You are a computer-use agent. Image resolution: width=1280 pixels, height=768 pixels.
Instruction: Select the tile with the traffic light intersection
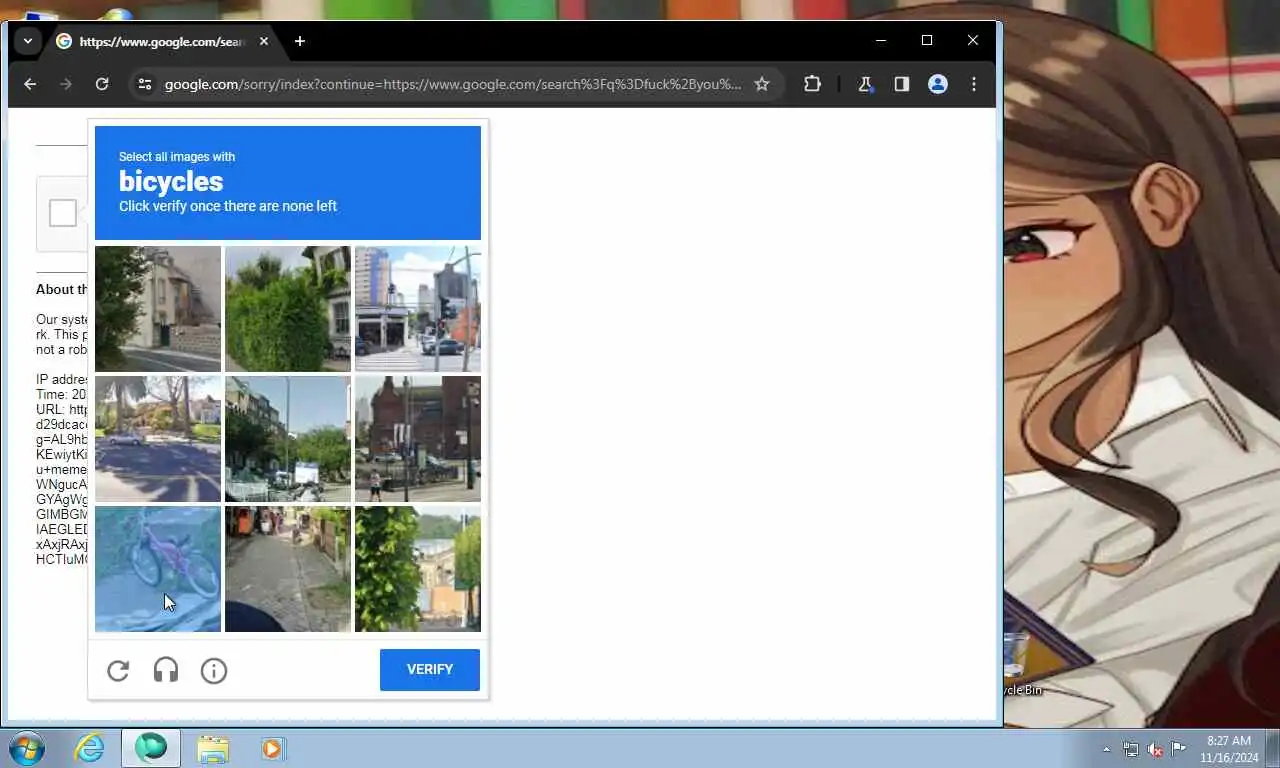[x=418, y=309]
